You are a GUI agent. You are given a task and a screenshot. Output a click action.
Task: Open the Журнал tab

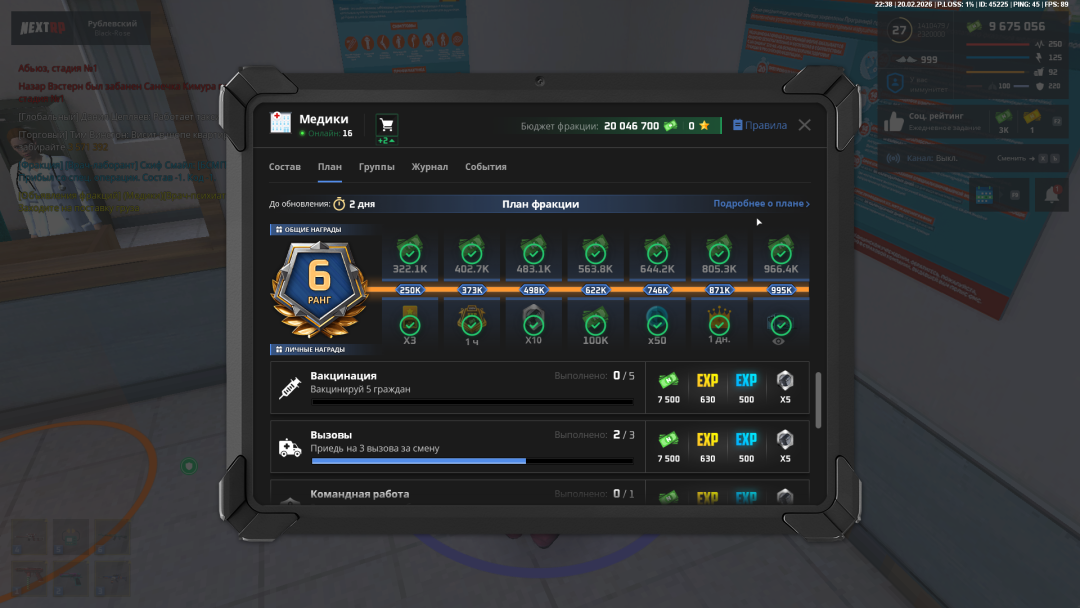pos(429,167)
